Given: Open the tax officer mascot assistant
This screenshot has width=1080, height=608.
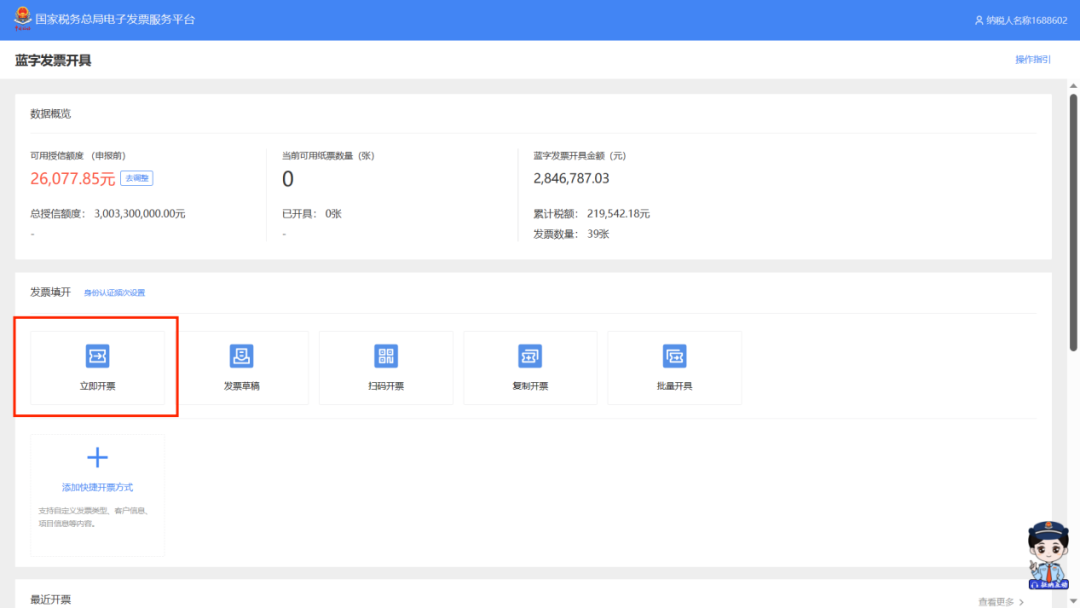Looking at the screenshot, I should point(1048,556).
